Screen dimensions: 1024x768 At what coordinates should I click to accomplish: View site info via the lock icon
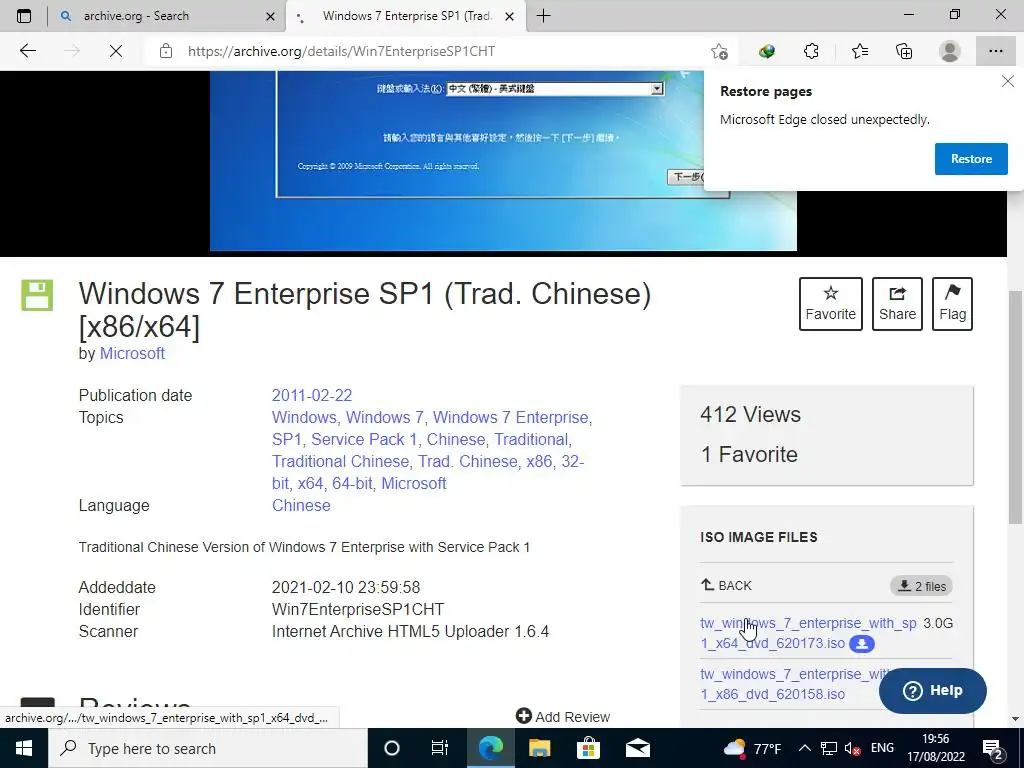click(166, 51)
